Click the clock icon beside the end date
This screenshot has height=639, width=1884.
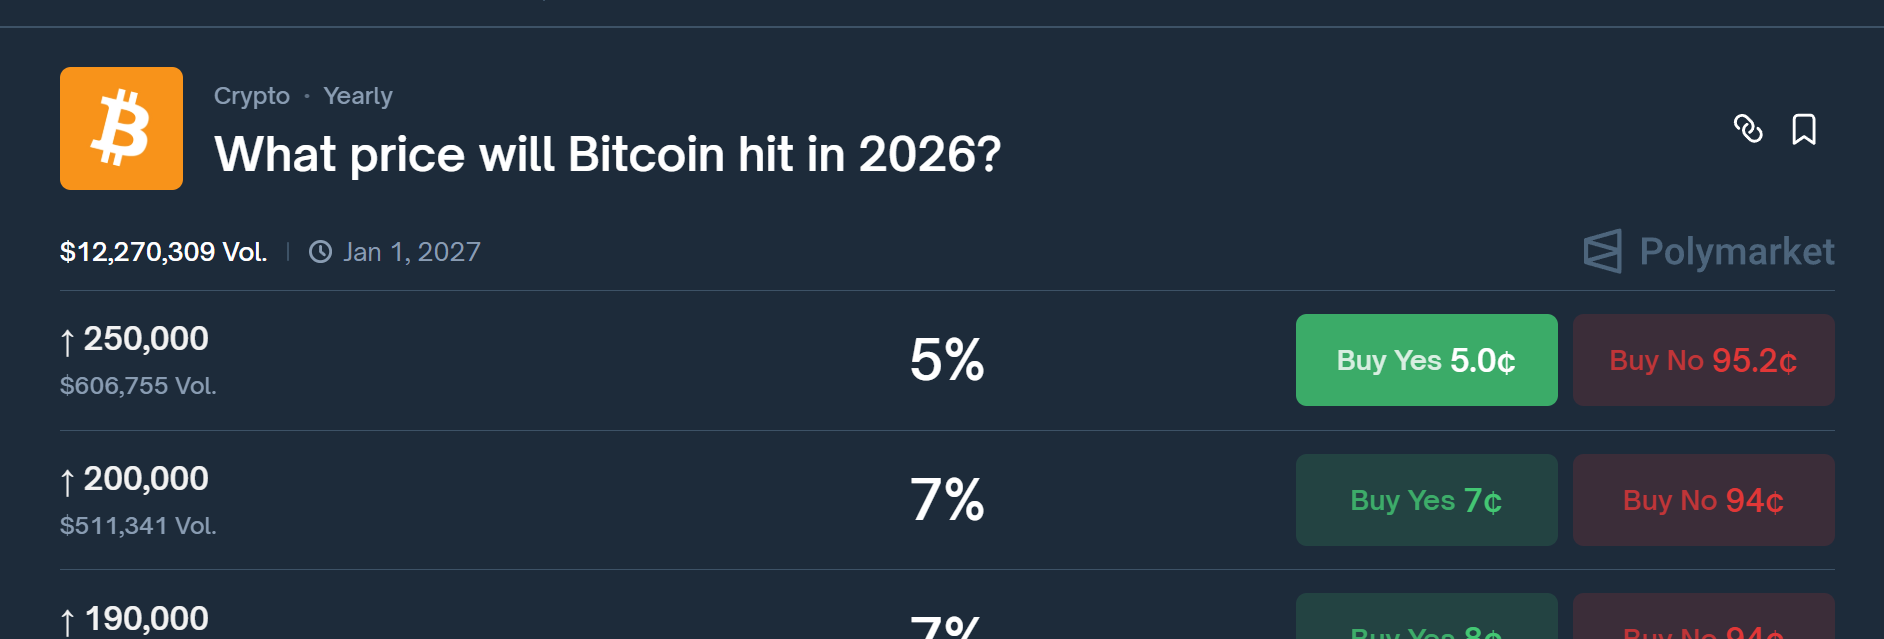320,252
